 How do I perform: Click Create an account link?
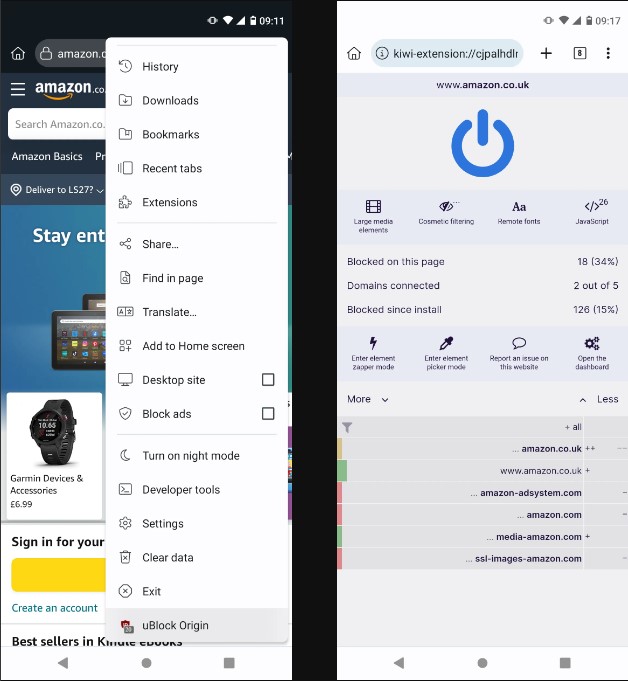pos(55,608)
